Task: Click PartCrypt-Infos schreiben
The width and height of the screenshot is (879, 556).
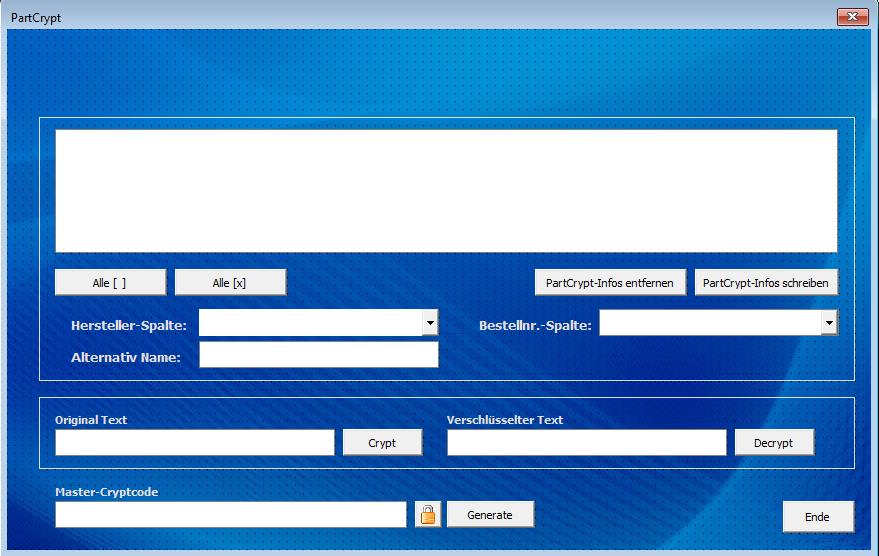Action: [766, 282]
